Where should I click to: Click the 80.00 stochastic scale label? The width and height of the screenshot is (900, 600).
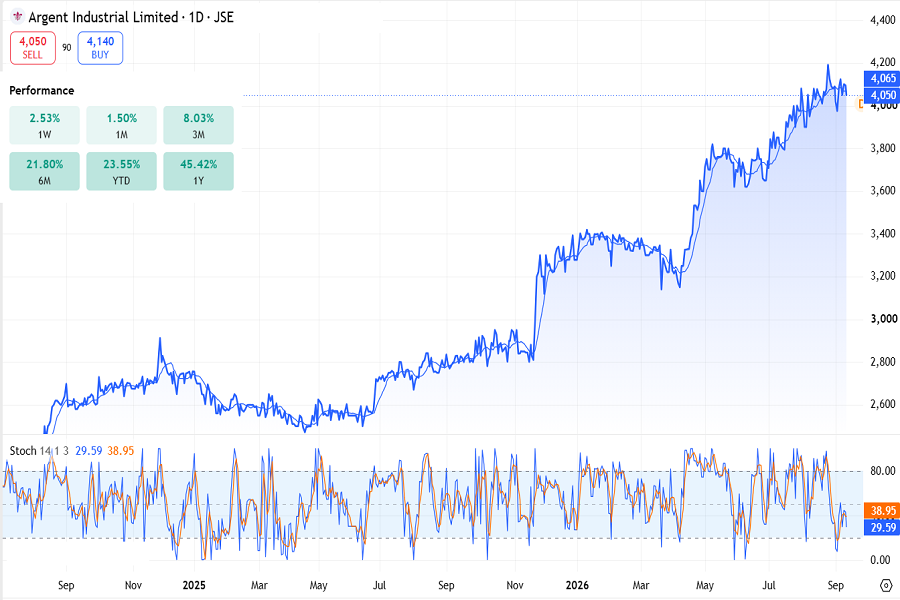point(883,471)
